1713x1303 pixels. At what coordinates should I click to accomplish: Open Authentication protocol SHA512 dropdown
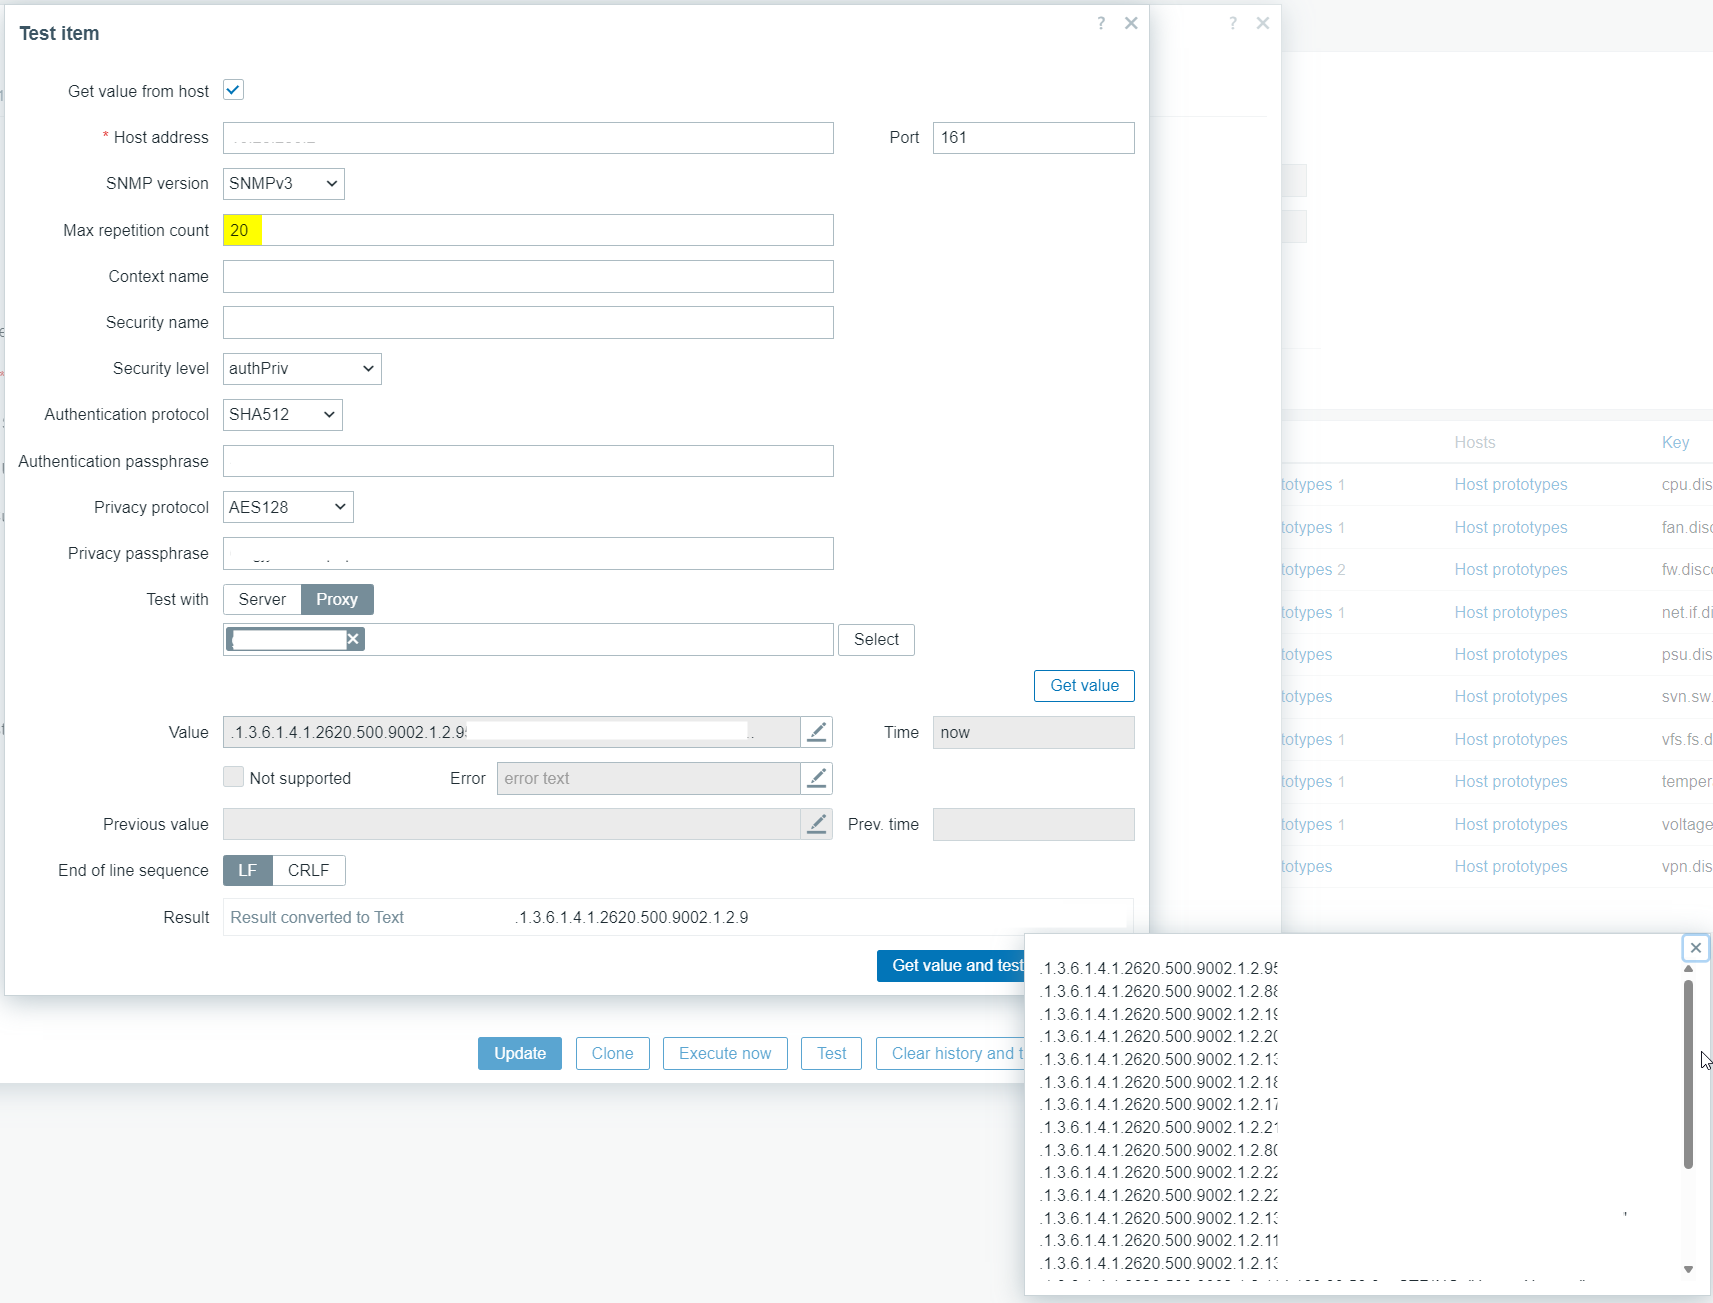[282, 415]
